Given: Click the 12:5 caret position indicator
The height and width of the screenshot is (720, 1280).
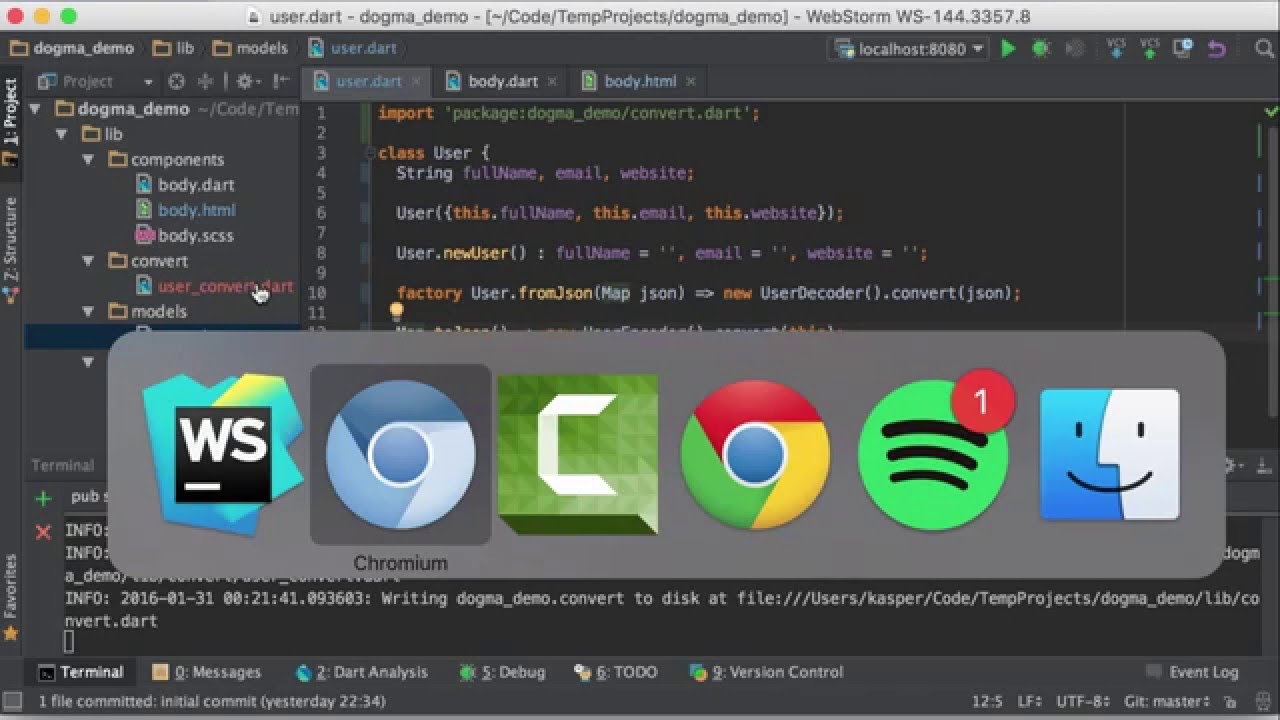Looking at the screenshot, I should click(987, 702).
